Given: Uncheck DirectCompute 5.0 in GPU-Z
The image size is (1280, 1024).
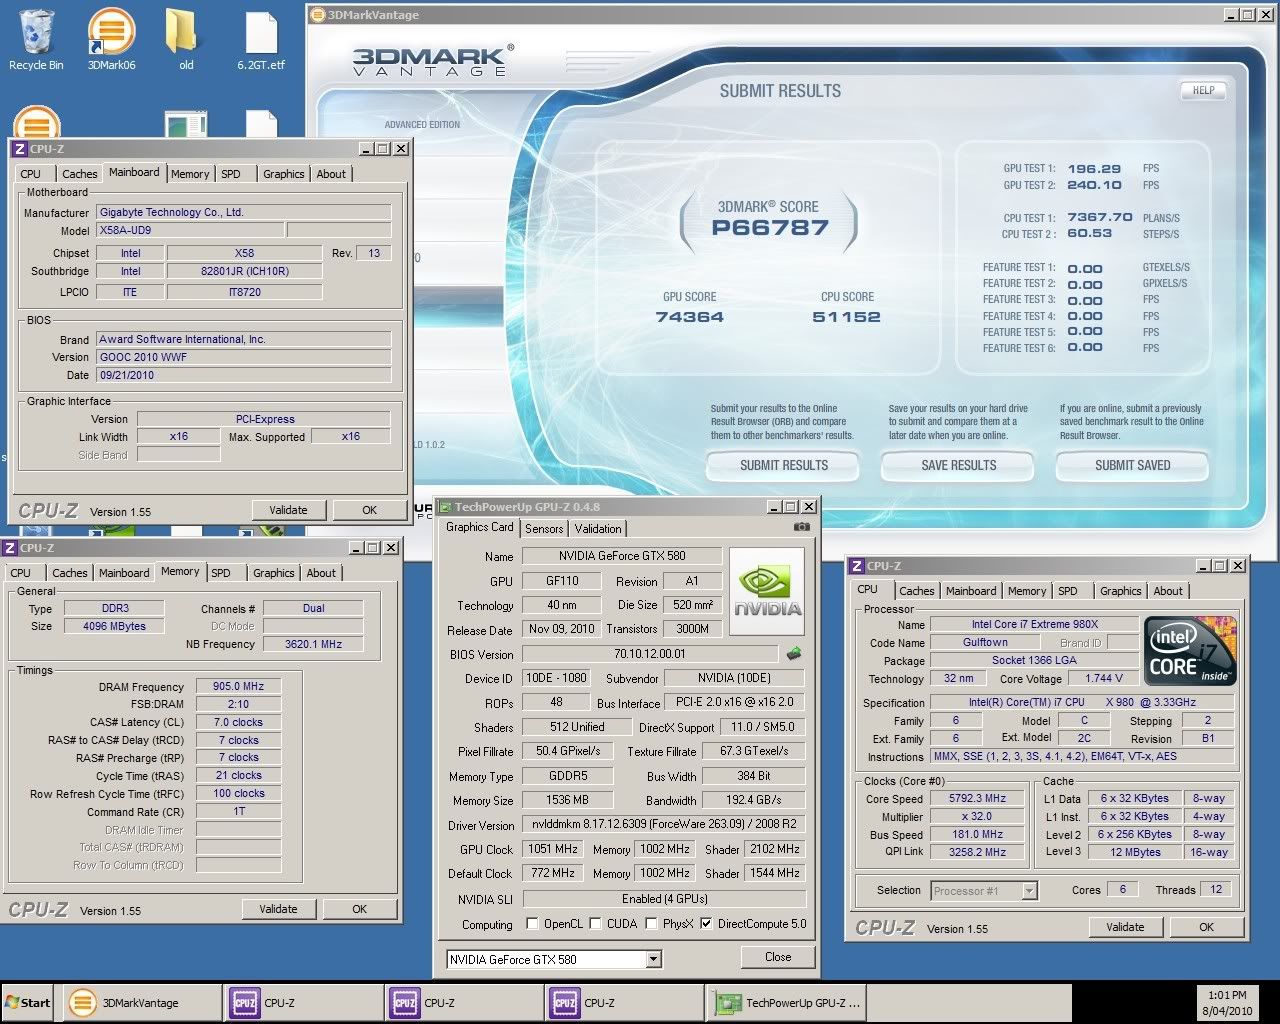Looking at the screenshot, I should pyautogui.click(x=707, y=924).
